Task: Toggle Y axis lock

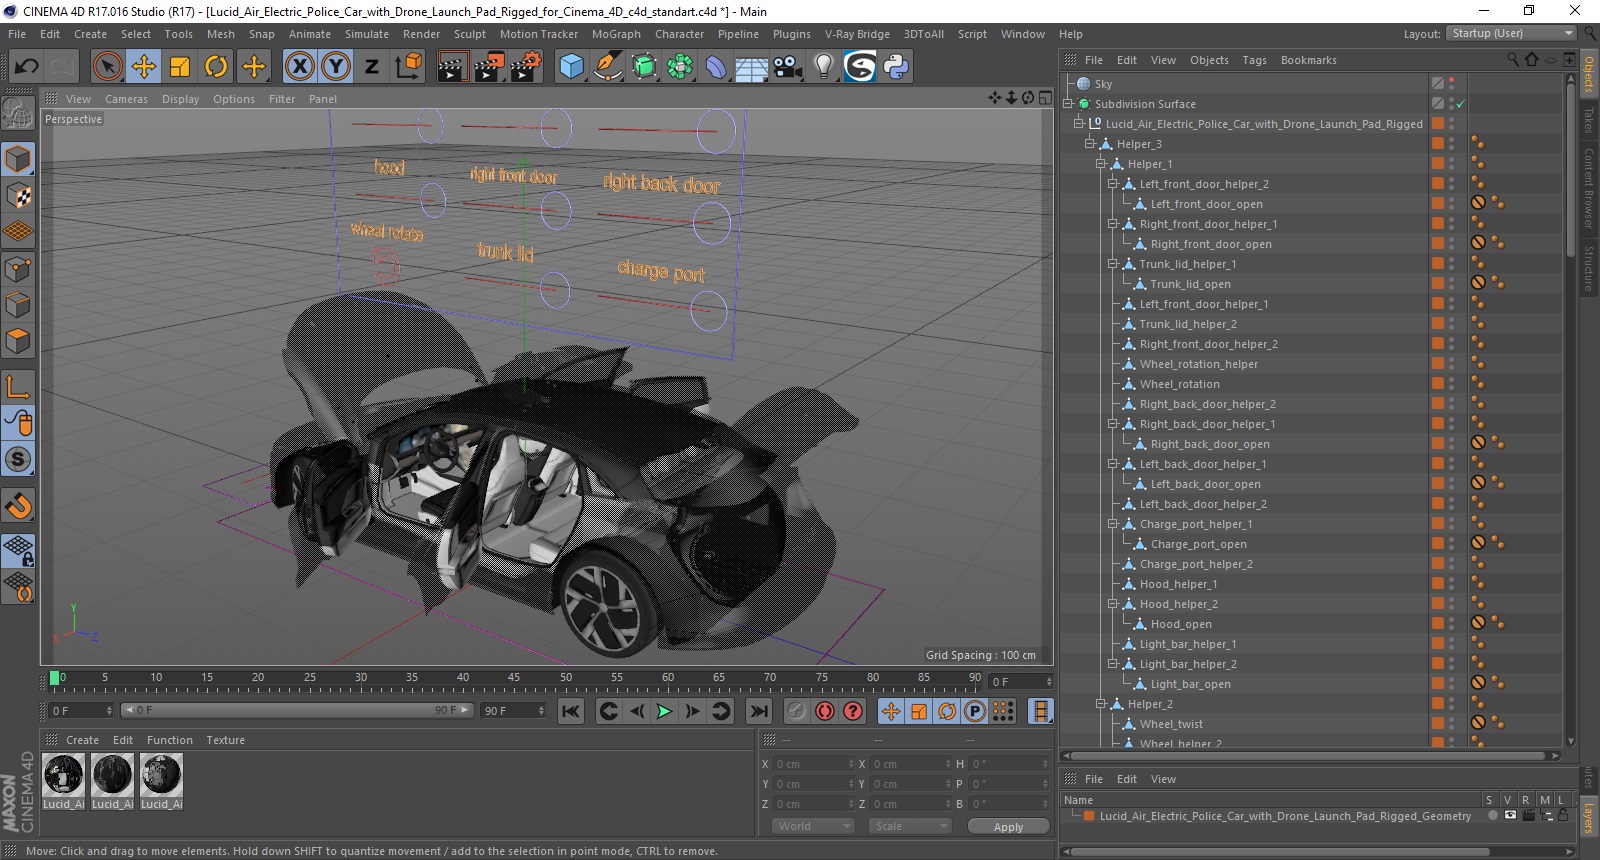Action: click(x=336, y=67)
